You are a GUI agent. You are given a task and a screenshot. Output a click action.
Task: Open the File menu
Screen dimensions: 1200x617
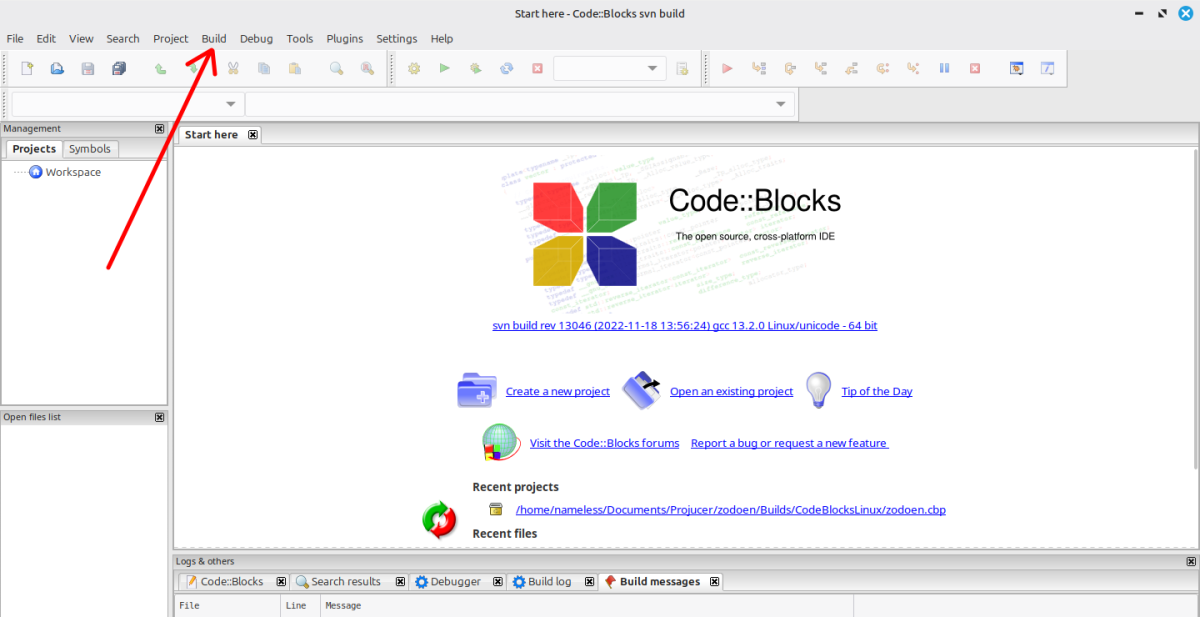tap(15, 39)
